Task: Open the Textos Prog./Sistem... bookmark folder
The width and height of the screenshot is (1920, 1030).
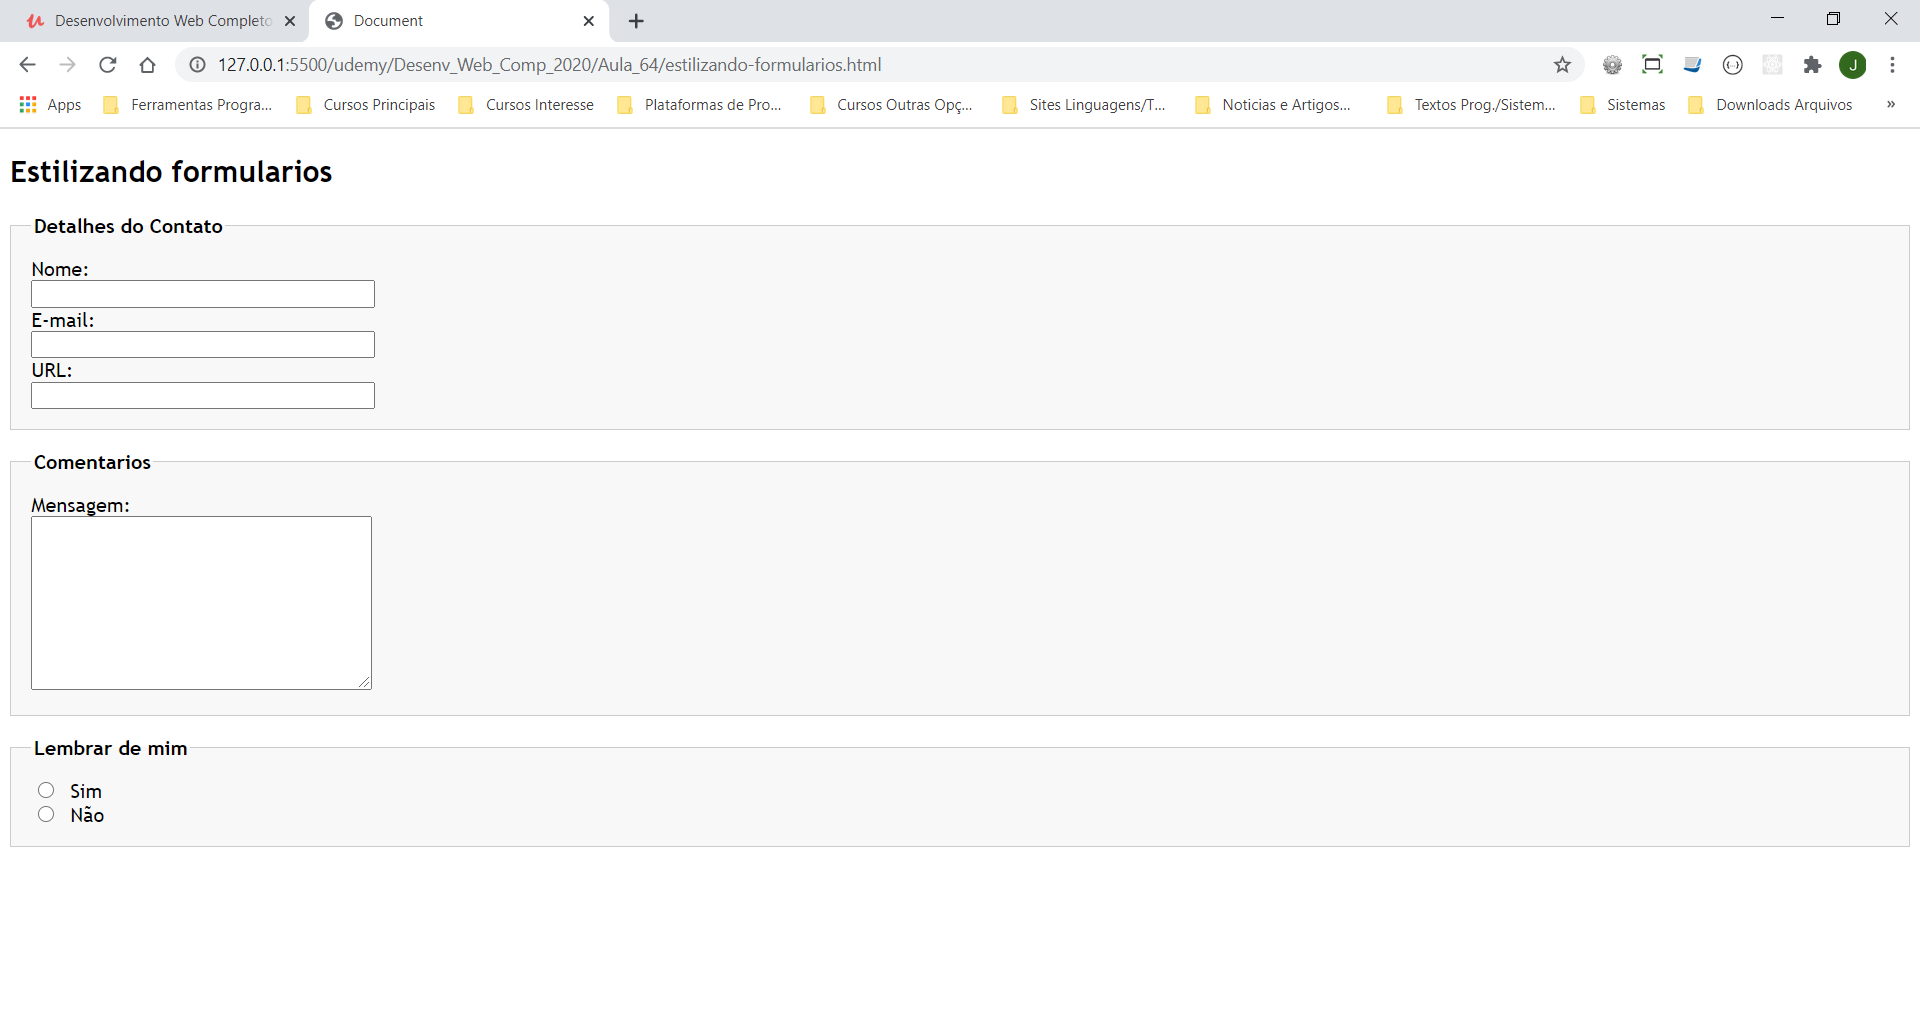Action: [x=1472, y=105]
